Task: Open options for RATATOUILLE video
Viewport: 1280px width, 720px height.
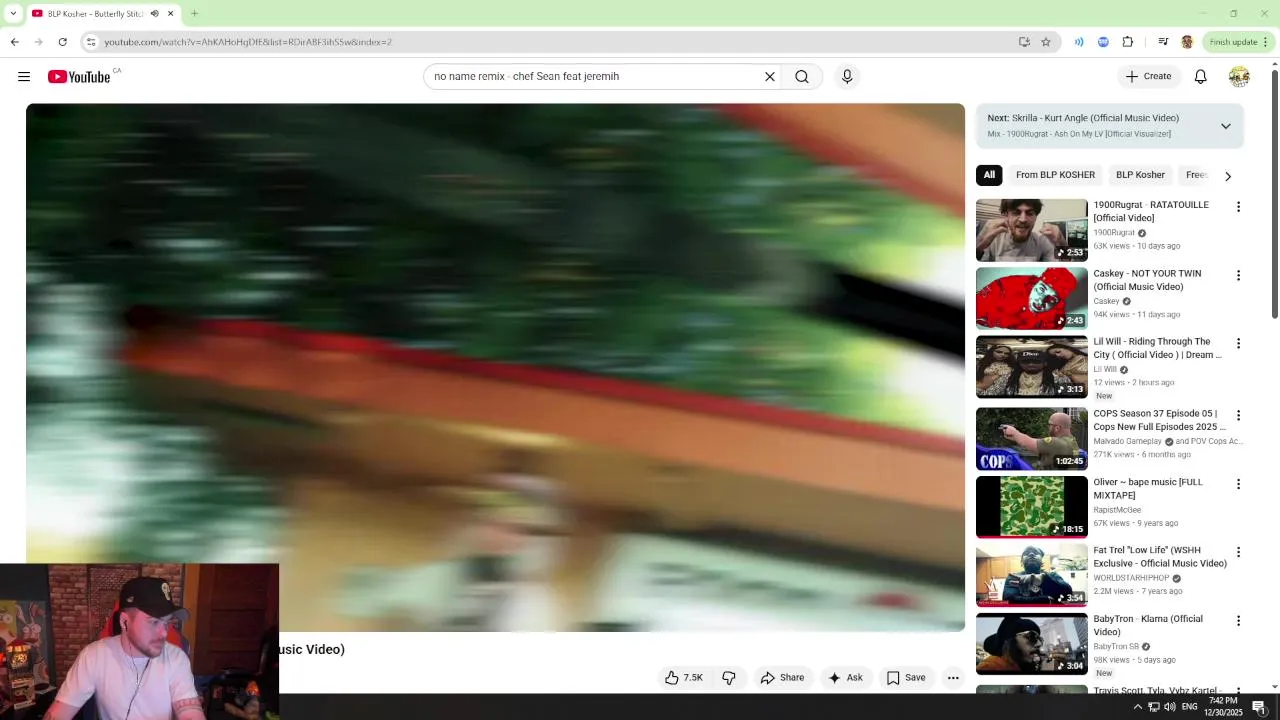Action: 1238,207
